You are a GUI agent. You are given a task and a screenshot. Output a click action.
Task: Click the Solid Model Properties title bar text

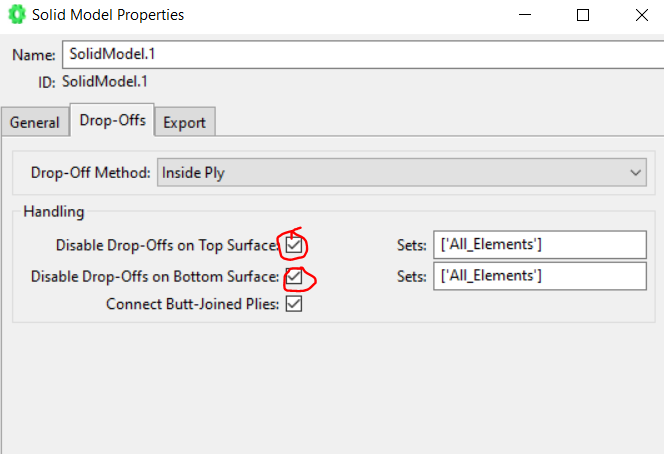(108, 16)
